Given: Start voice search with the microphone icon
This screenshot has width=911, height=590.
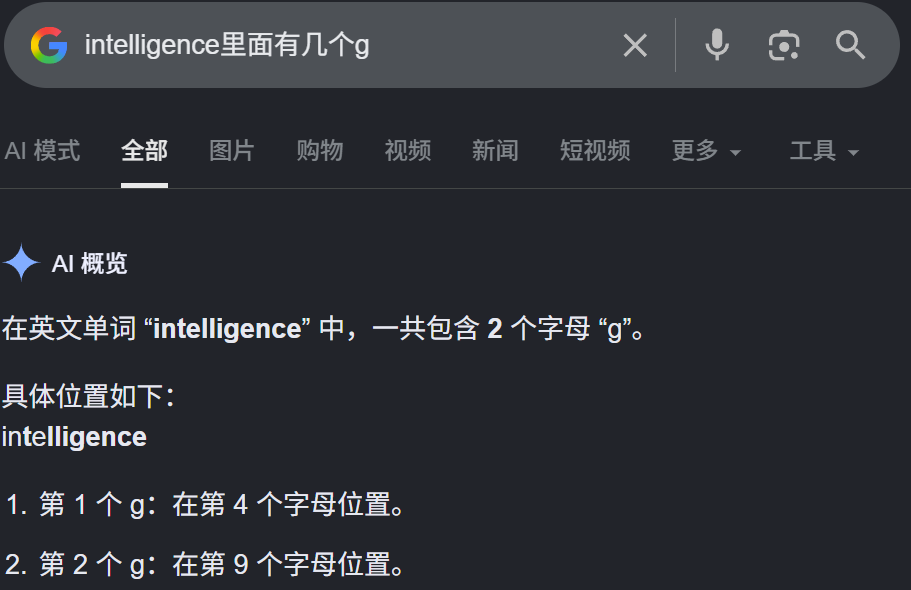Looking at the screenshot, I should [x=717, y=45].
